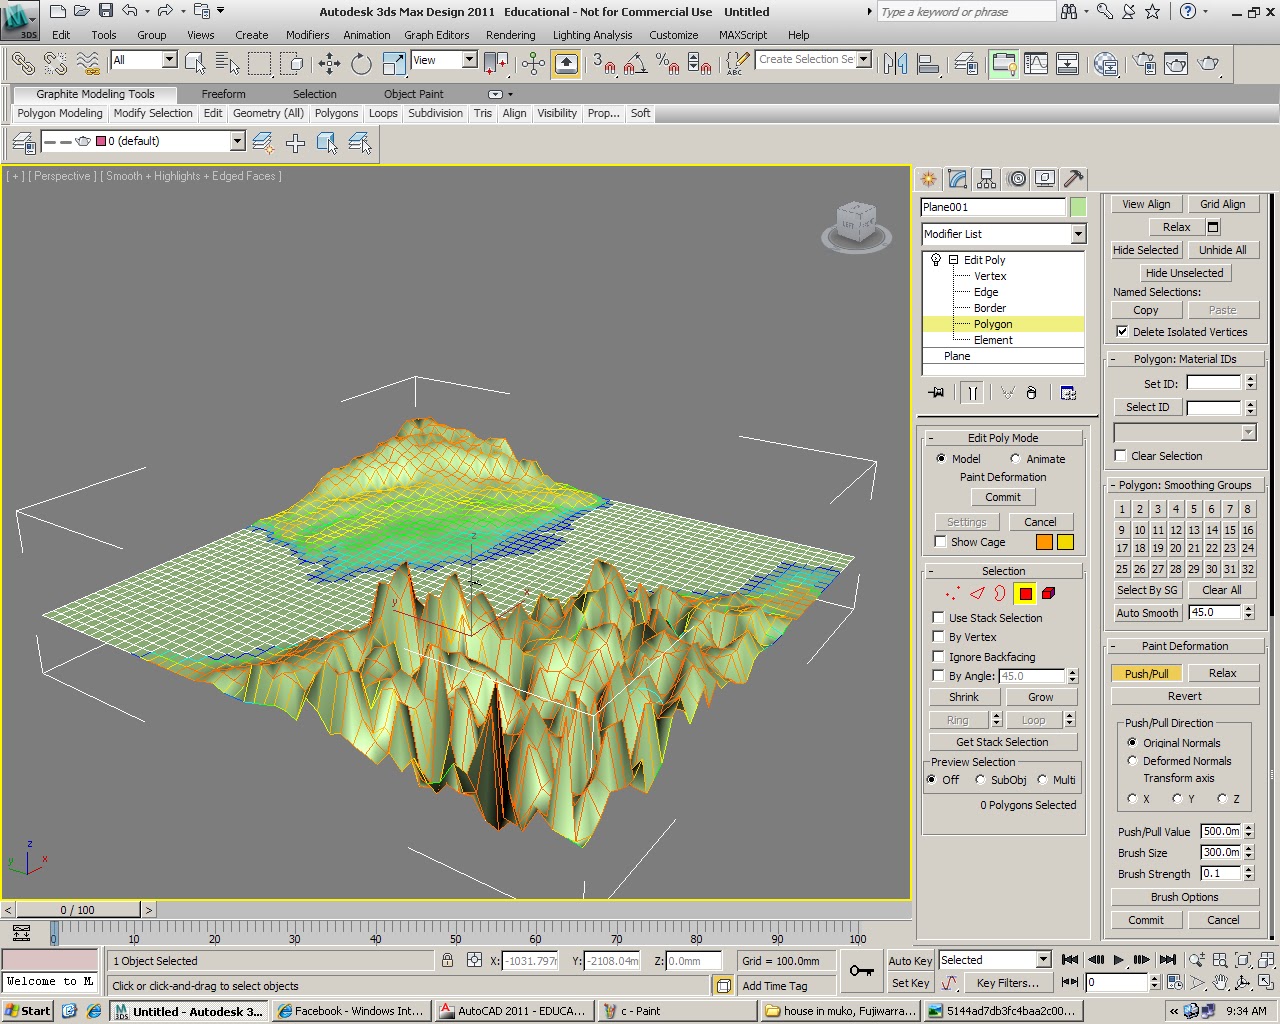Click the Mirror tool icon

(895, 64)
